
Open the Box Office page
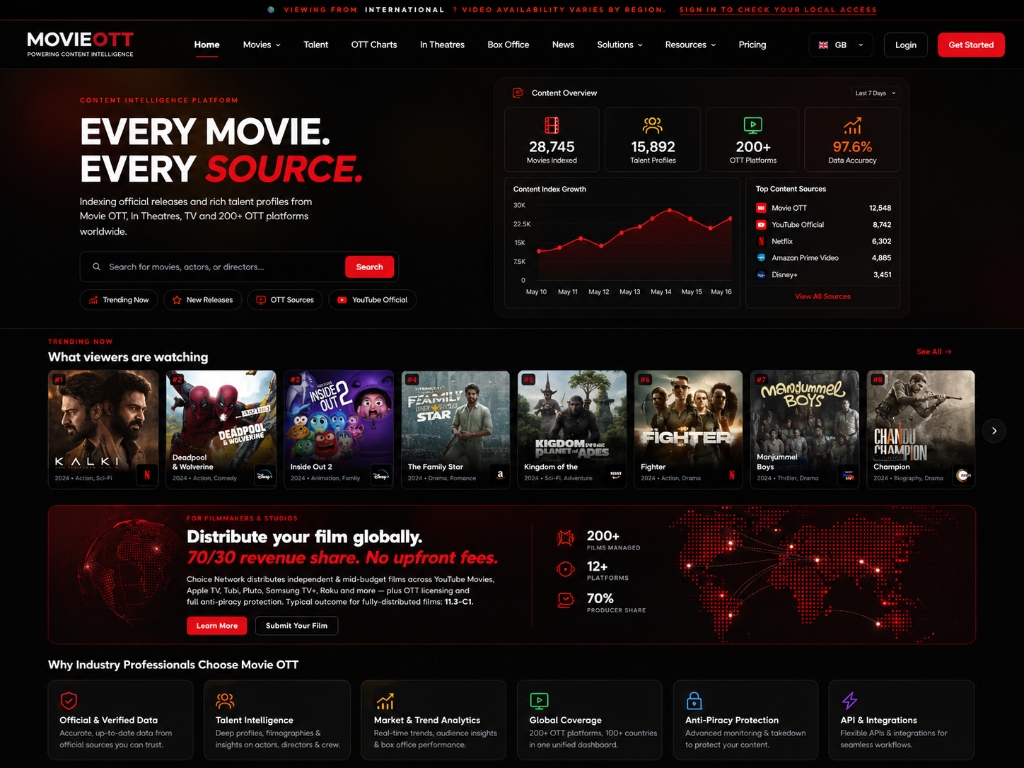(508, 44)
